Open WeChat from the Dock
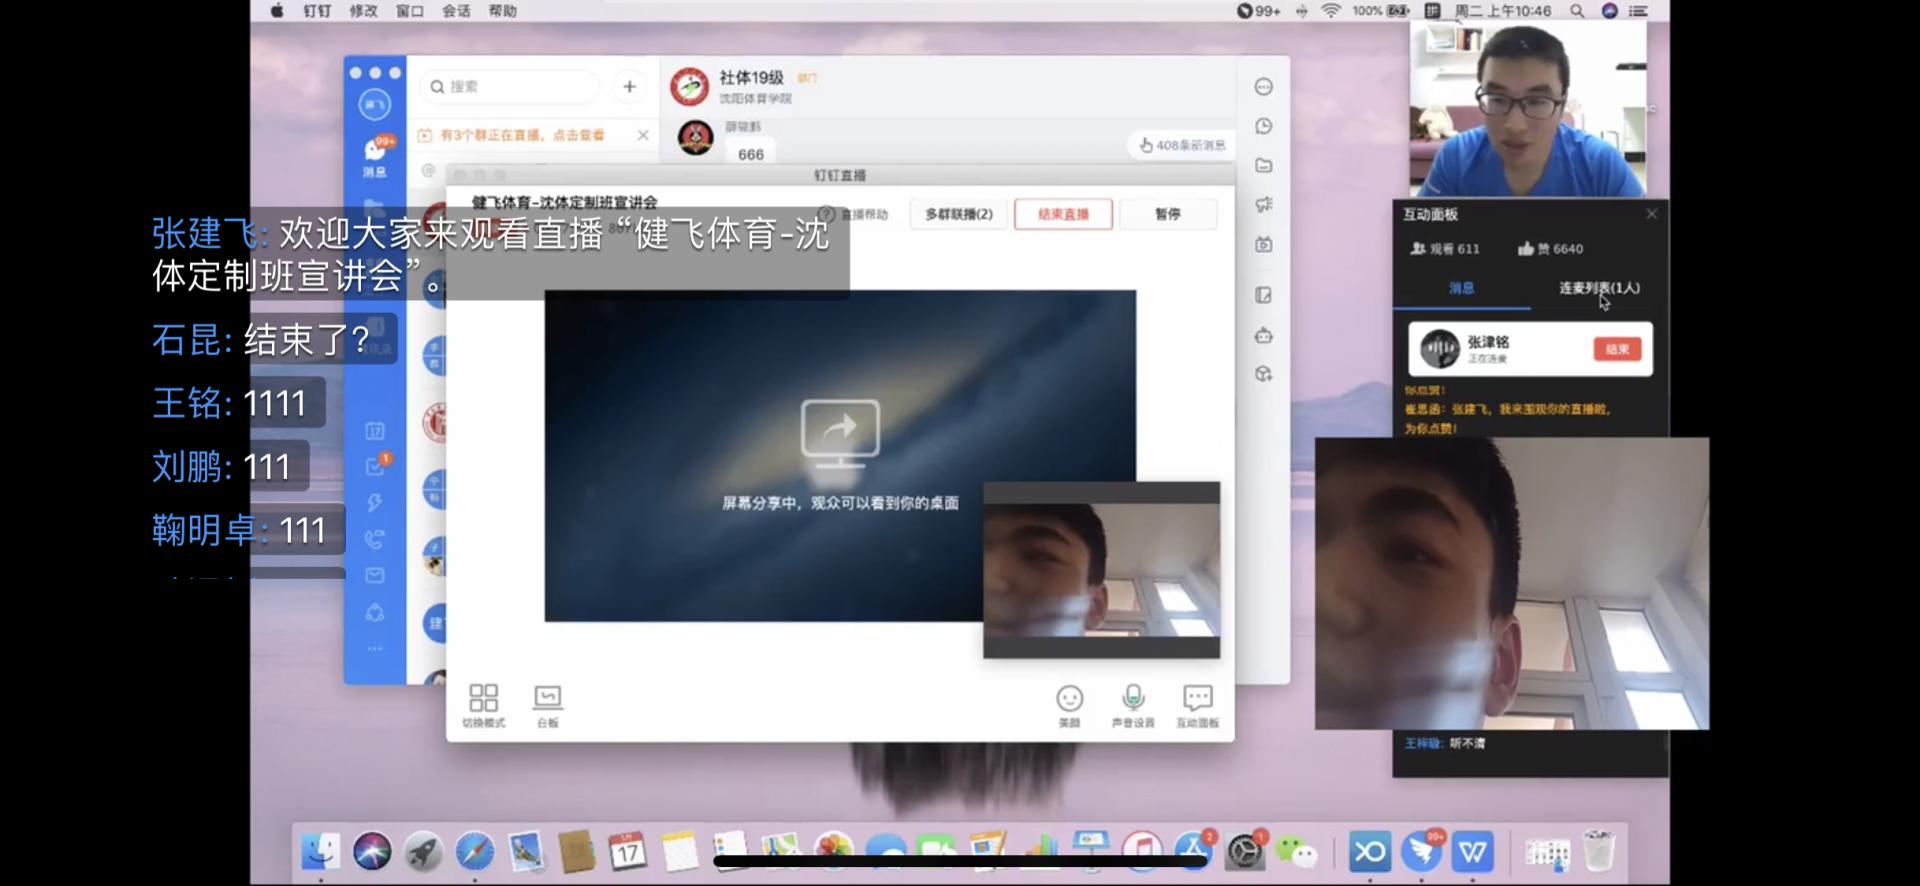Image resolution: width=1920 pixels, height=886 pixels. tap(1297, 852)
